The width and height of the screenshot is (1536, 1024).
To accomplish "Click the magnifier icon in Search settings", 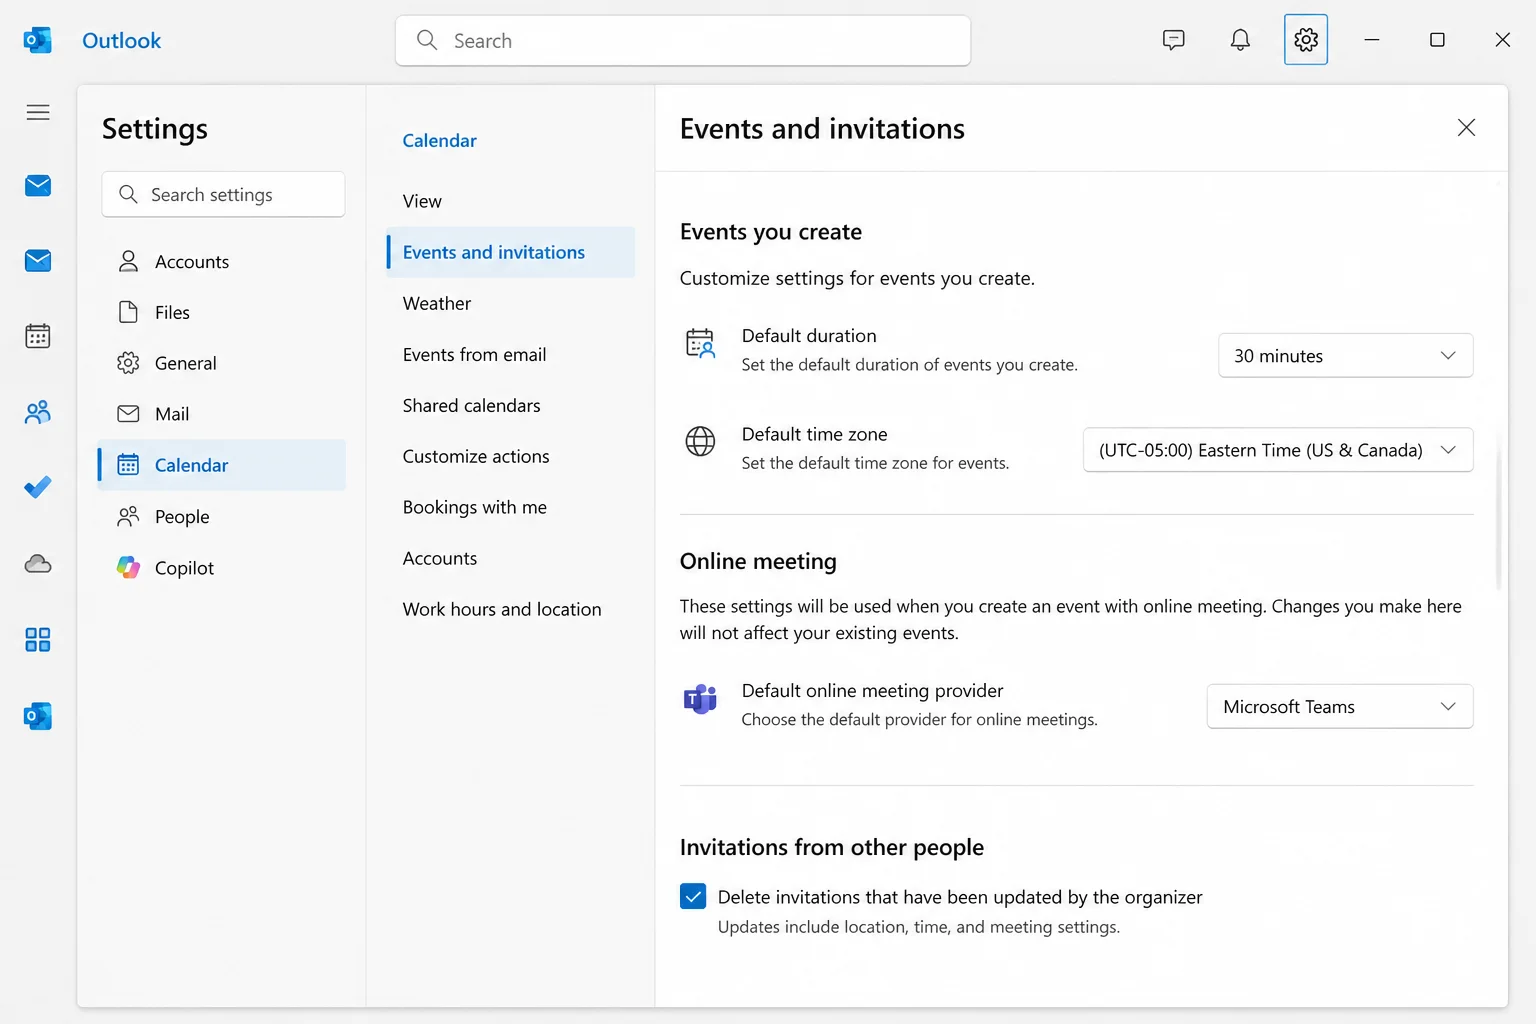I will (128, 194).
